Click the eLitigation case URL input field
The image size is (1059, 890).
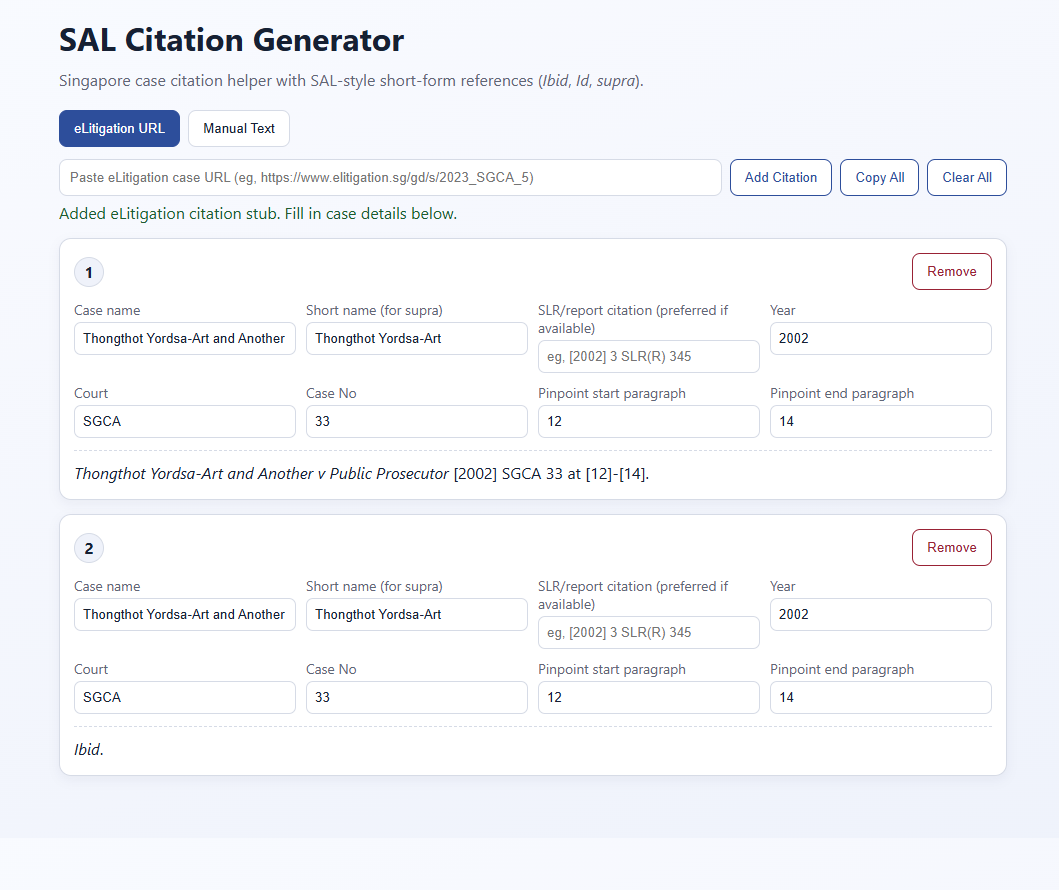(390, 177)
